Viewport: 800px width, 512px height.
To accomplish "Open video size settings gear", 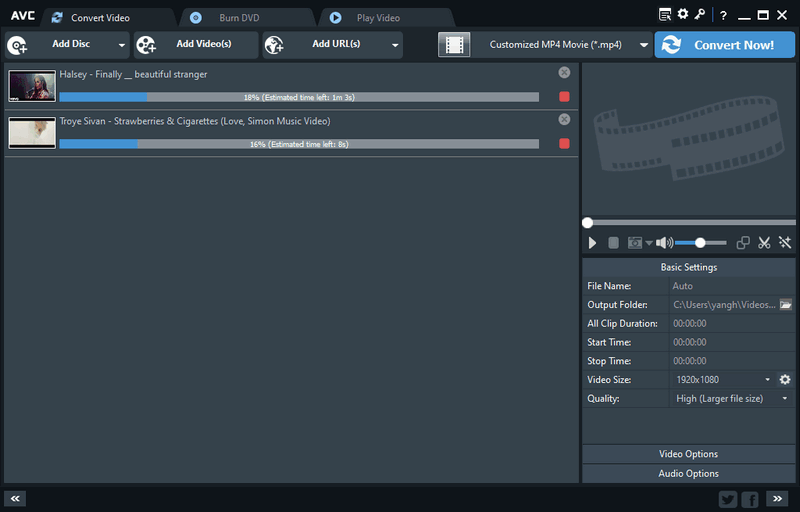I will [x=785, y=379].
